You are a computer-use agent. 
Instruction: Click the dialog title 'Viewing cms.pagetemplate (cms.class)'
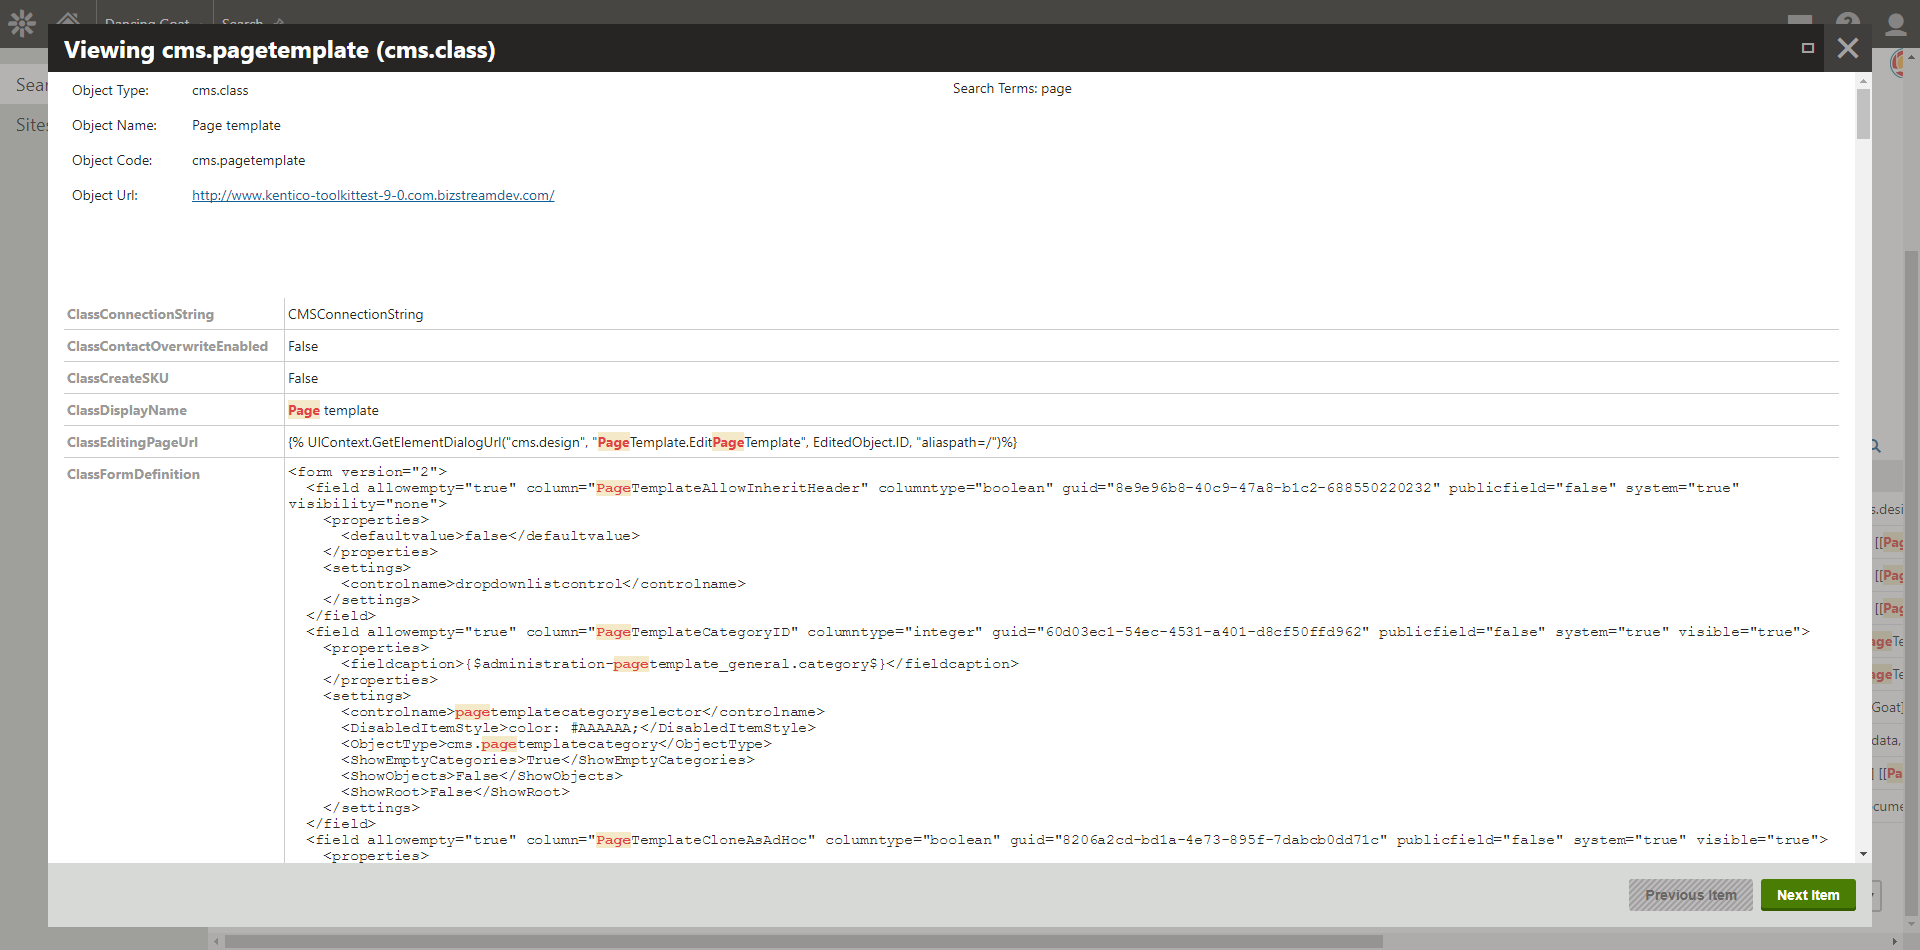(279, 49)
